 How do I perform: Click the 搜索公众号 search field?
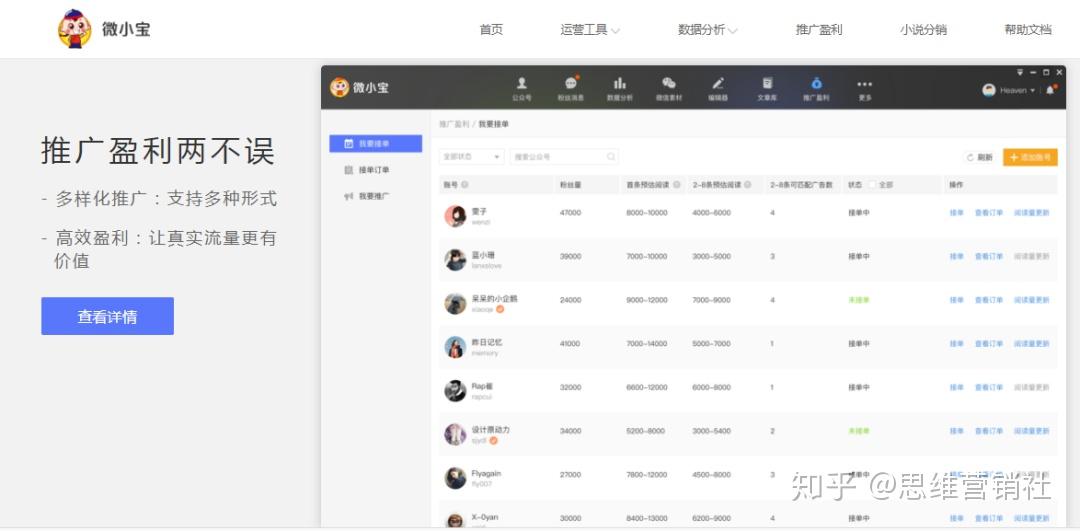563,157
